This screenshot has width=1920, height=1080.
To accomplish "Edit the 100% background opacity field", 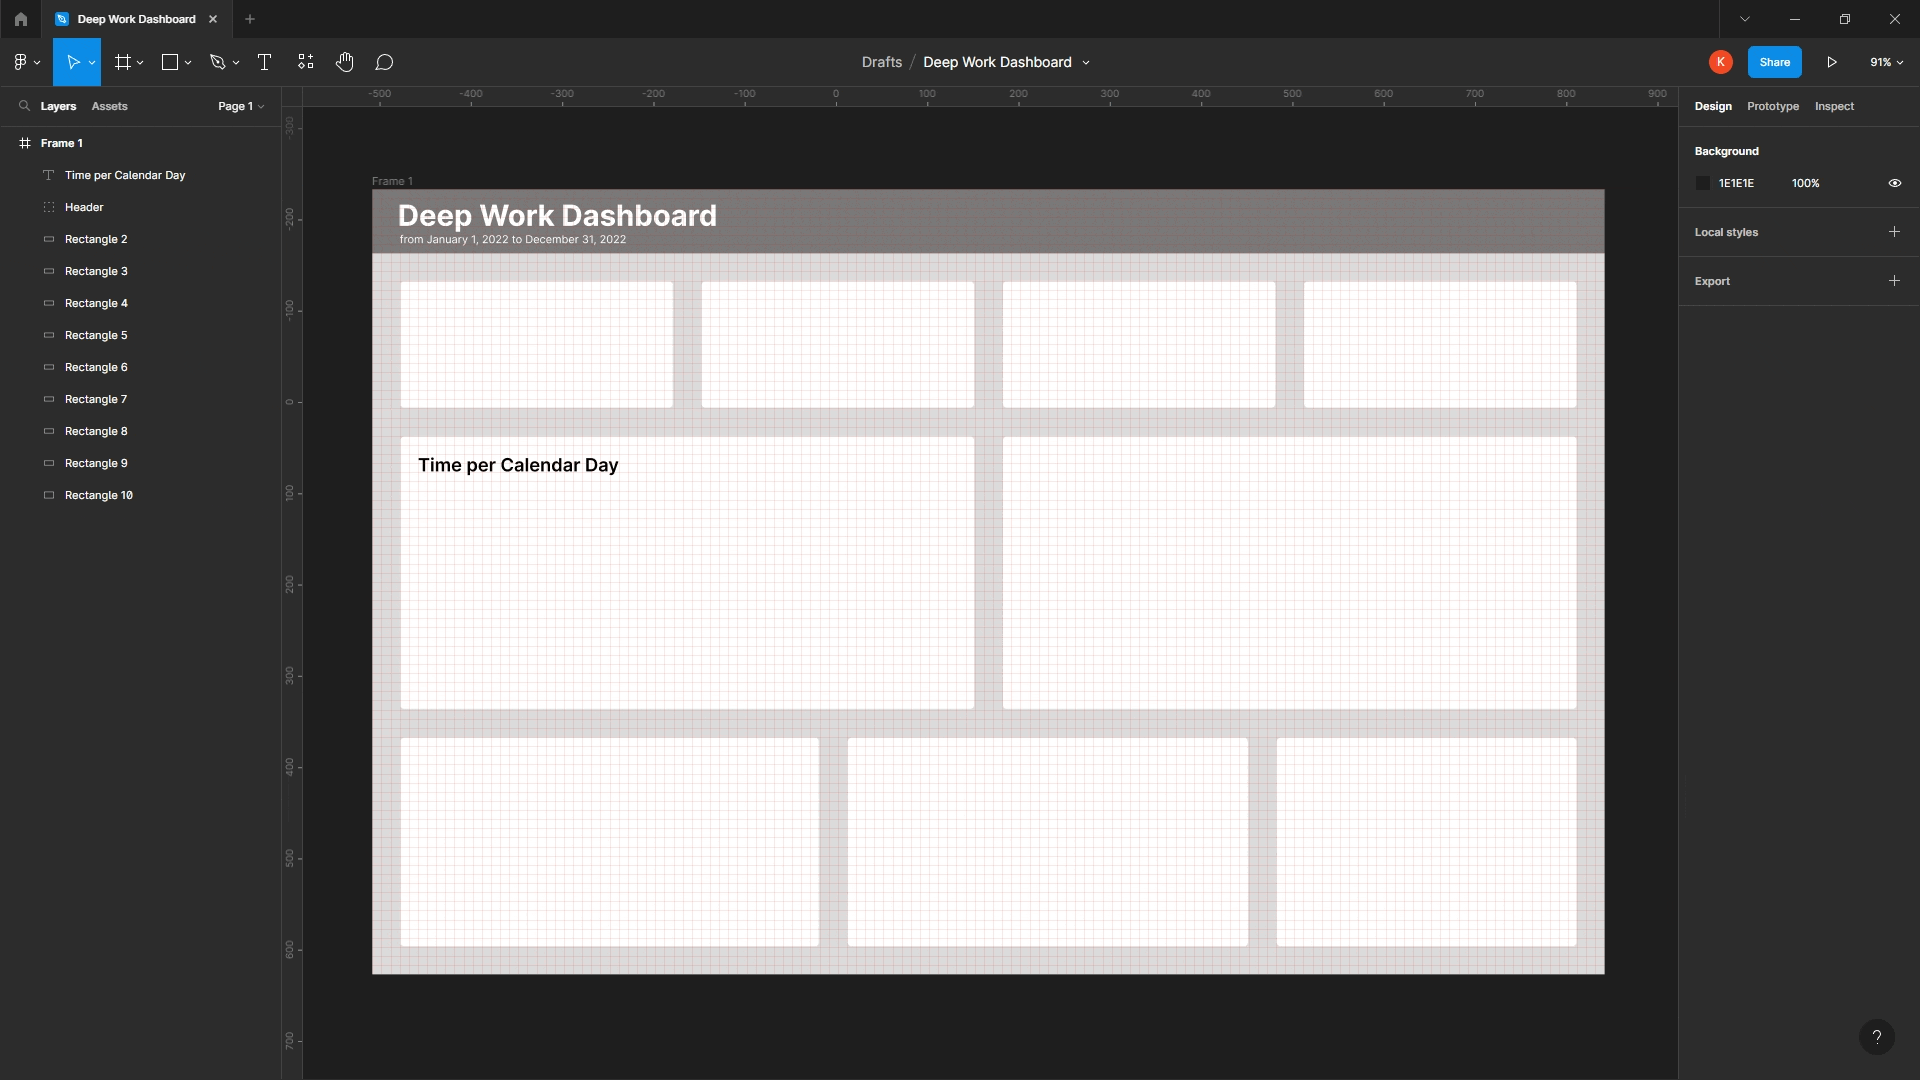I will click(x=1805, y=183).
